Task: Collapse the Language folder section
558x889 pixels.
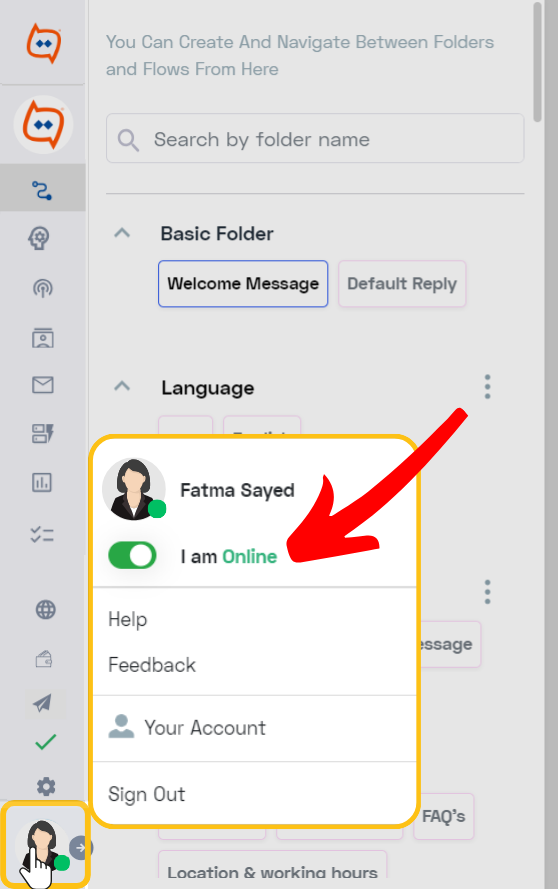Action: pos(122,387)
